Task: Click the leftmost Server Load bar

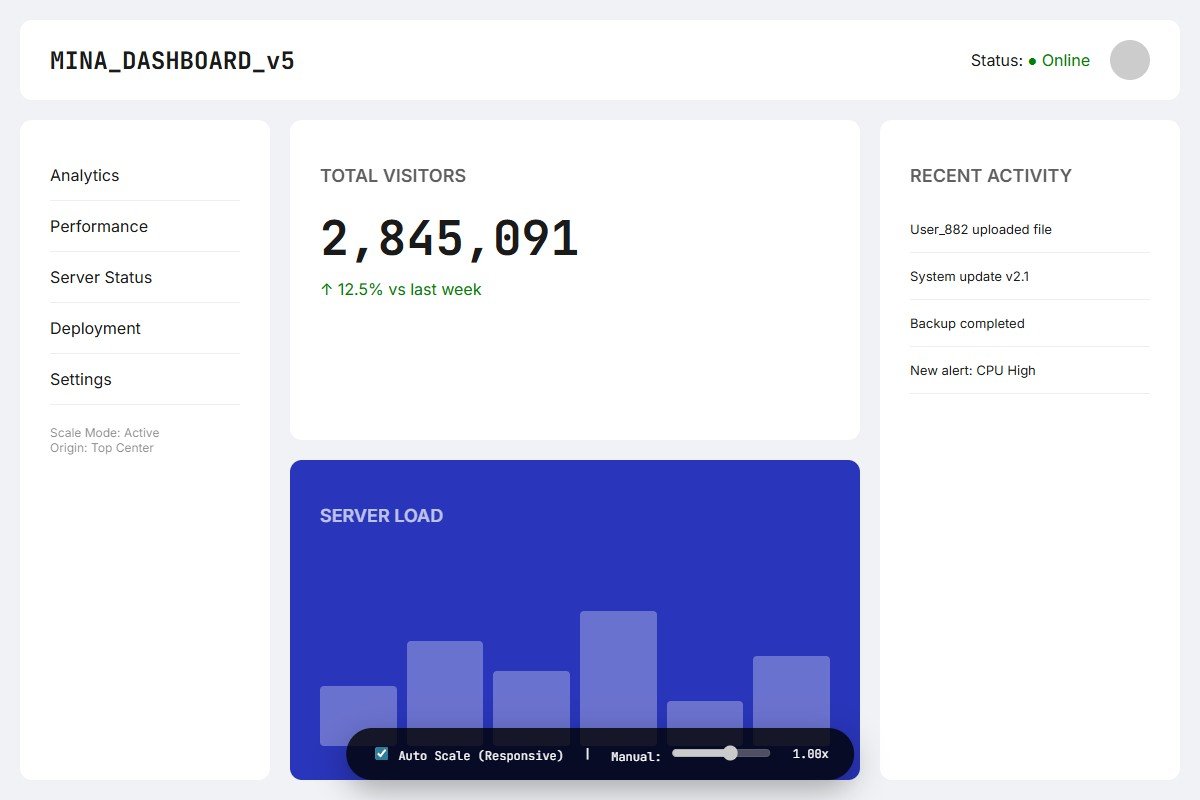Action: [358, 708]
